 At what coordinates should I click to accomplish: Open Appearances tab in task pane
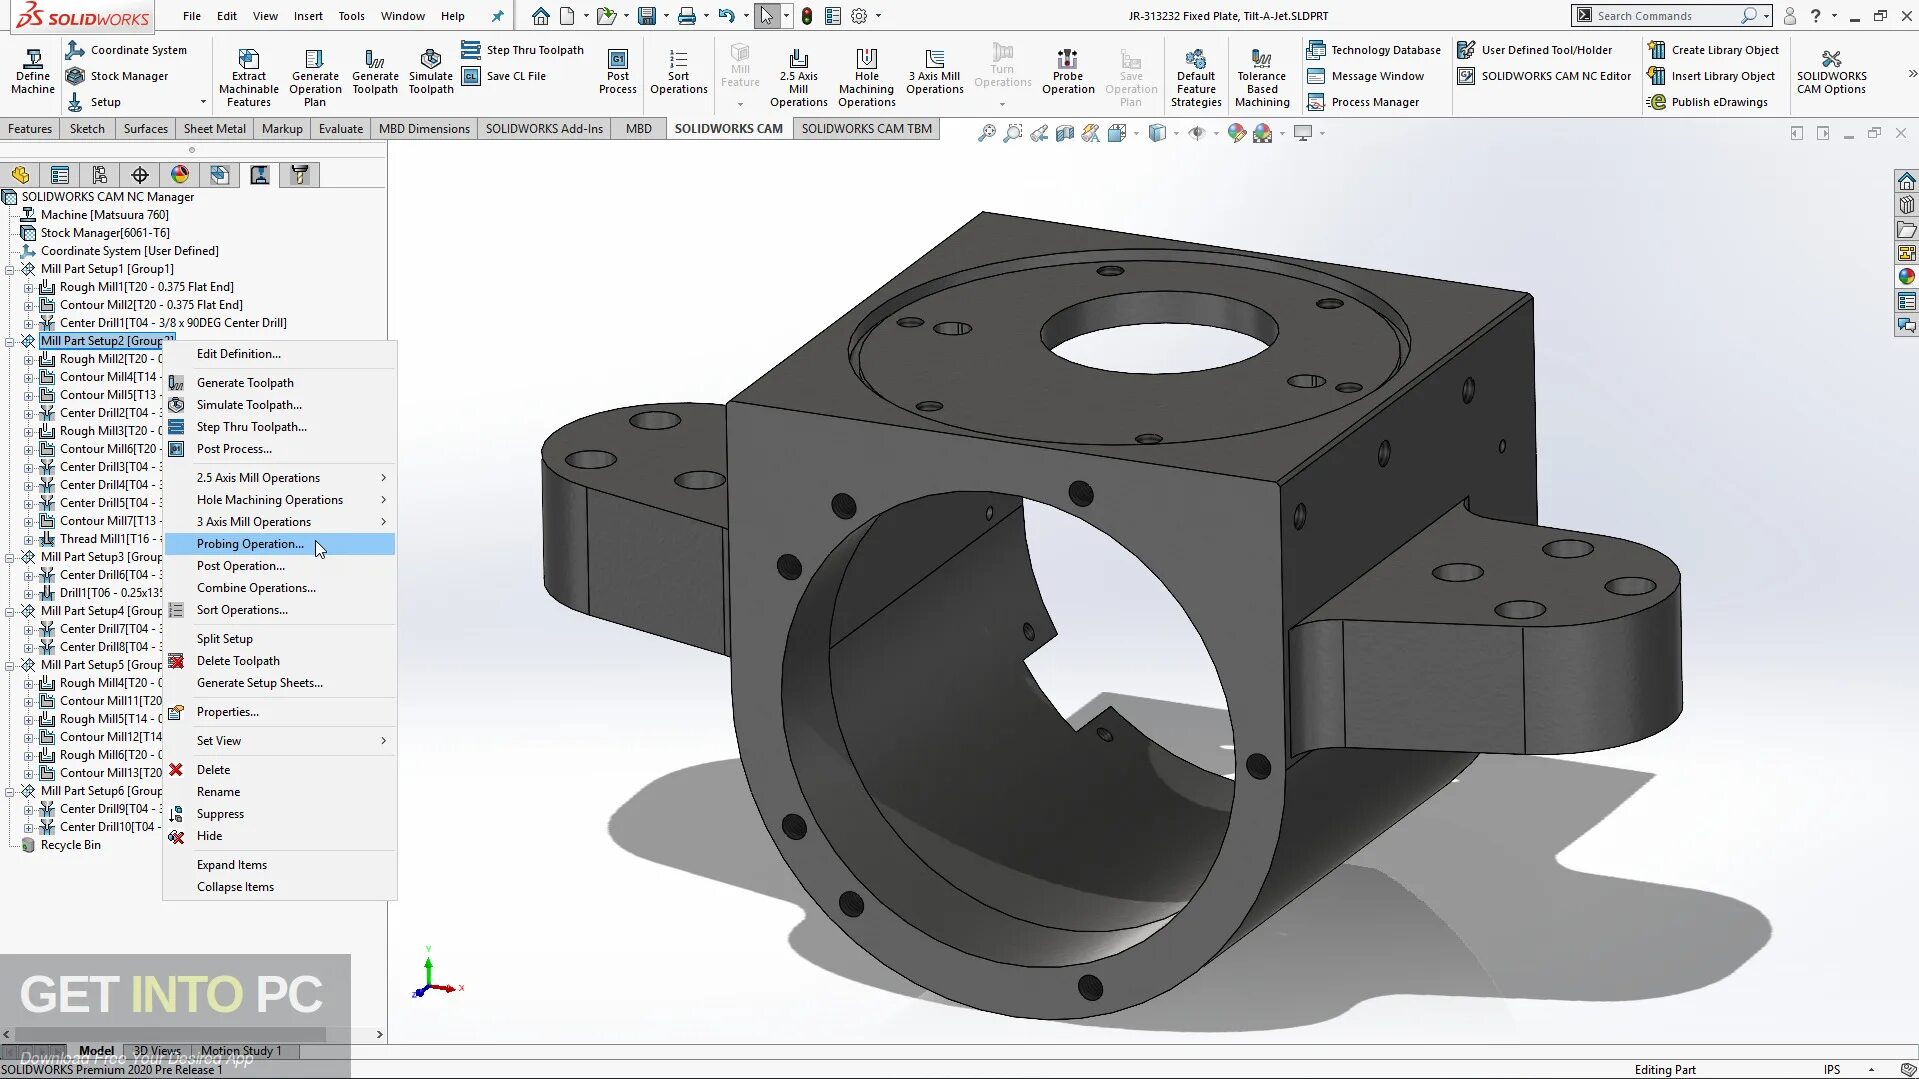click(x=1906, y=277)
